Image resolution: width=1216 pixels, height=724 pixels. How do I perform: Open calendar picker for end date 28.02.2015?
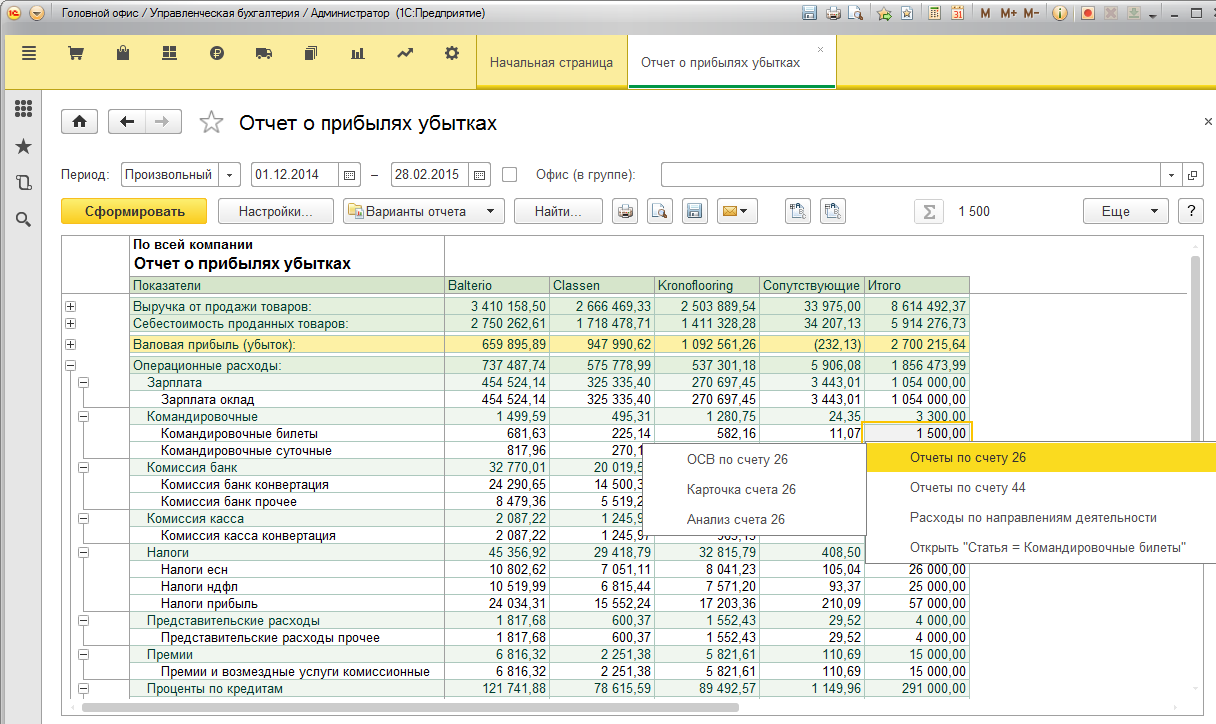click(x=480, y=174)
